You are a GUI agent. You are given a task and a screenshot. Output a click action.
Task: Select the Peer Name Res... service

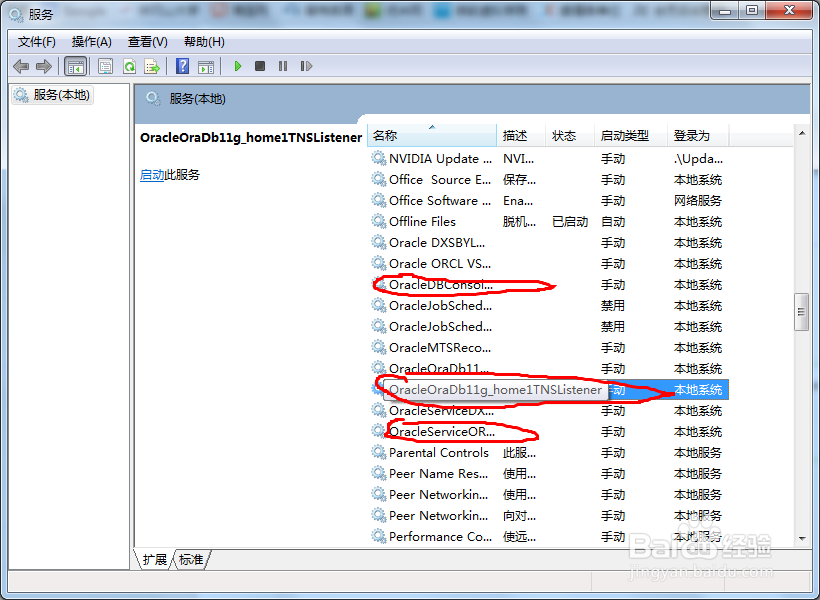click(549, 473)
